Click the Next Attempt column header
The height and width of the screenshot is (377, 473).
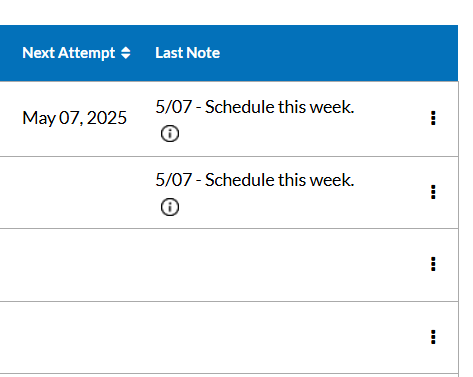(x=69, y=53)
